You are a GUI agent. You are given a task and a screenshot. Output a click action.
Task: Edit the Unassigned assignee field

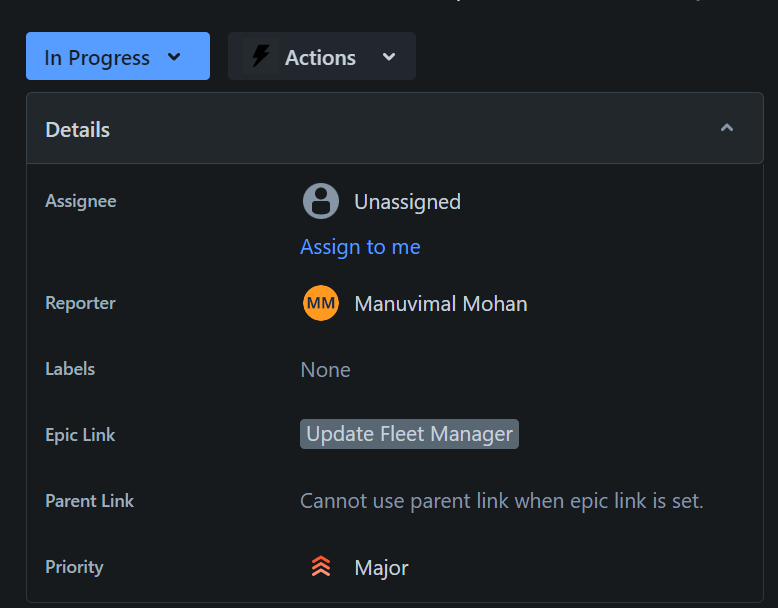pos(407,201)
